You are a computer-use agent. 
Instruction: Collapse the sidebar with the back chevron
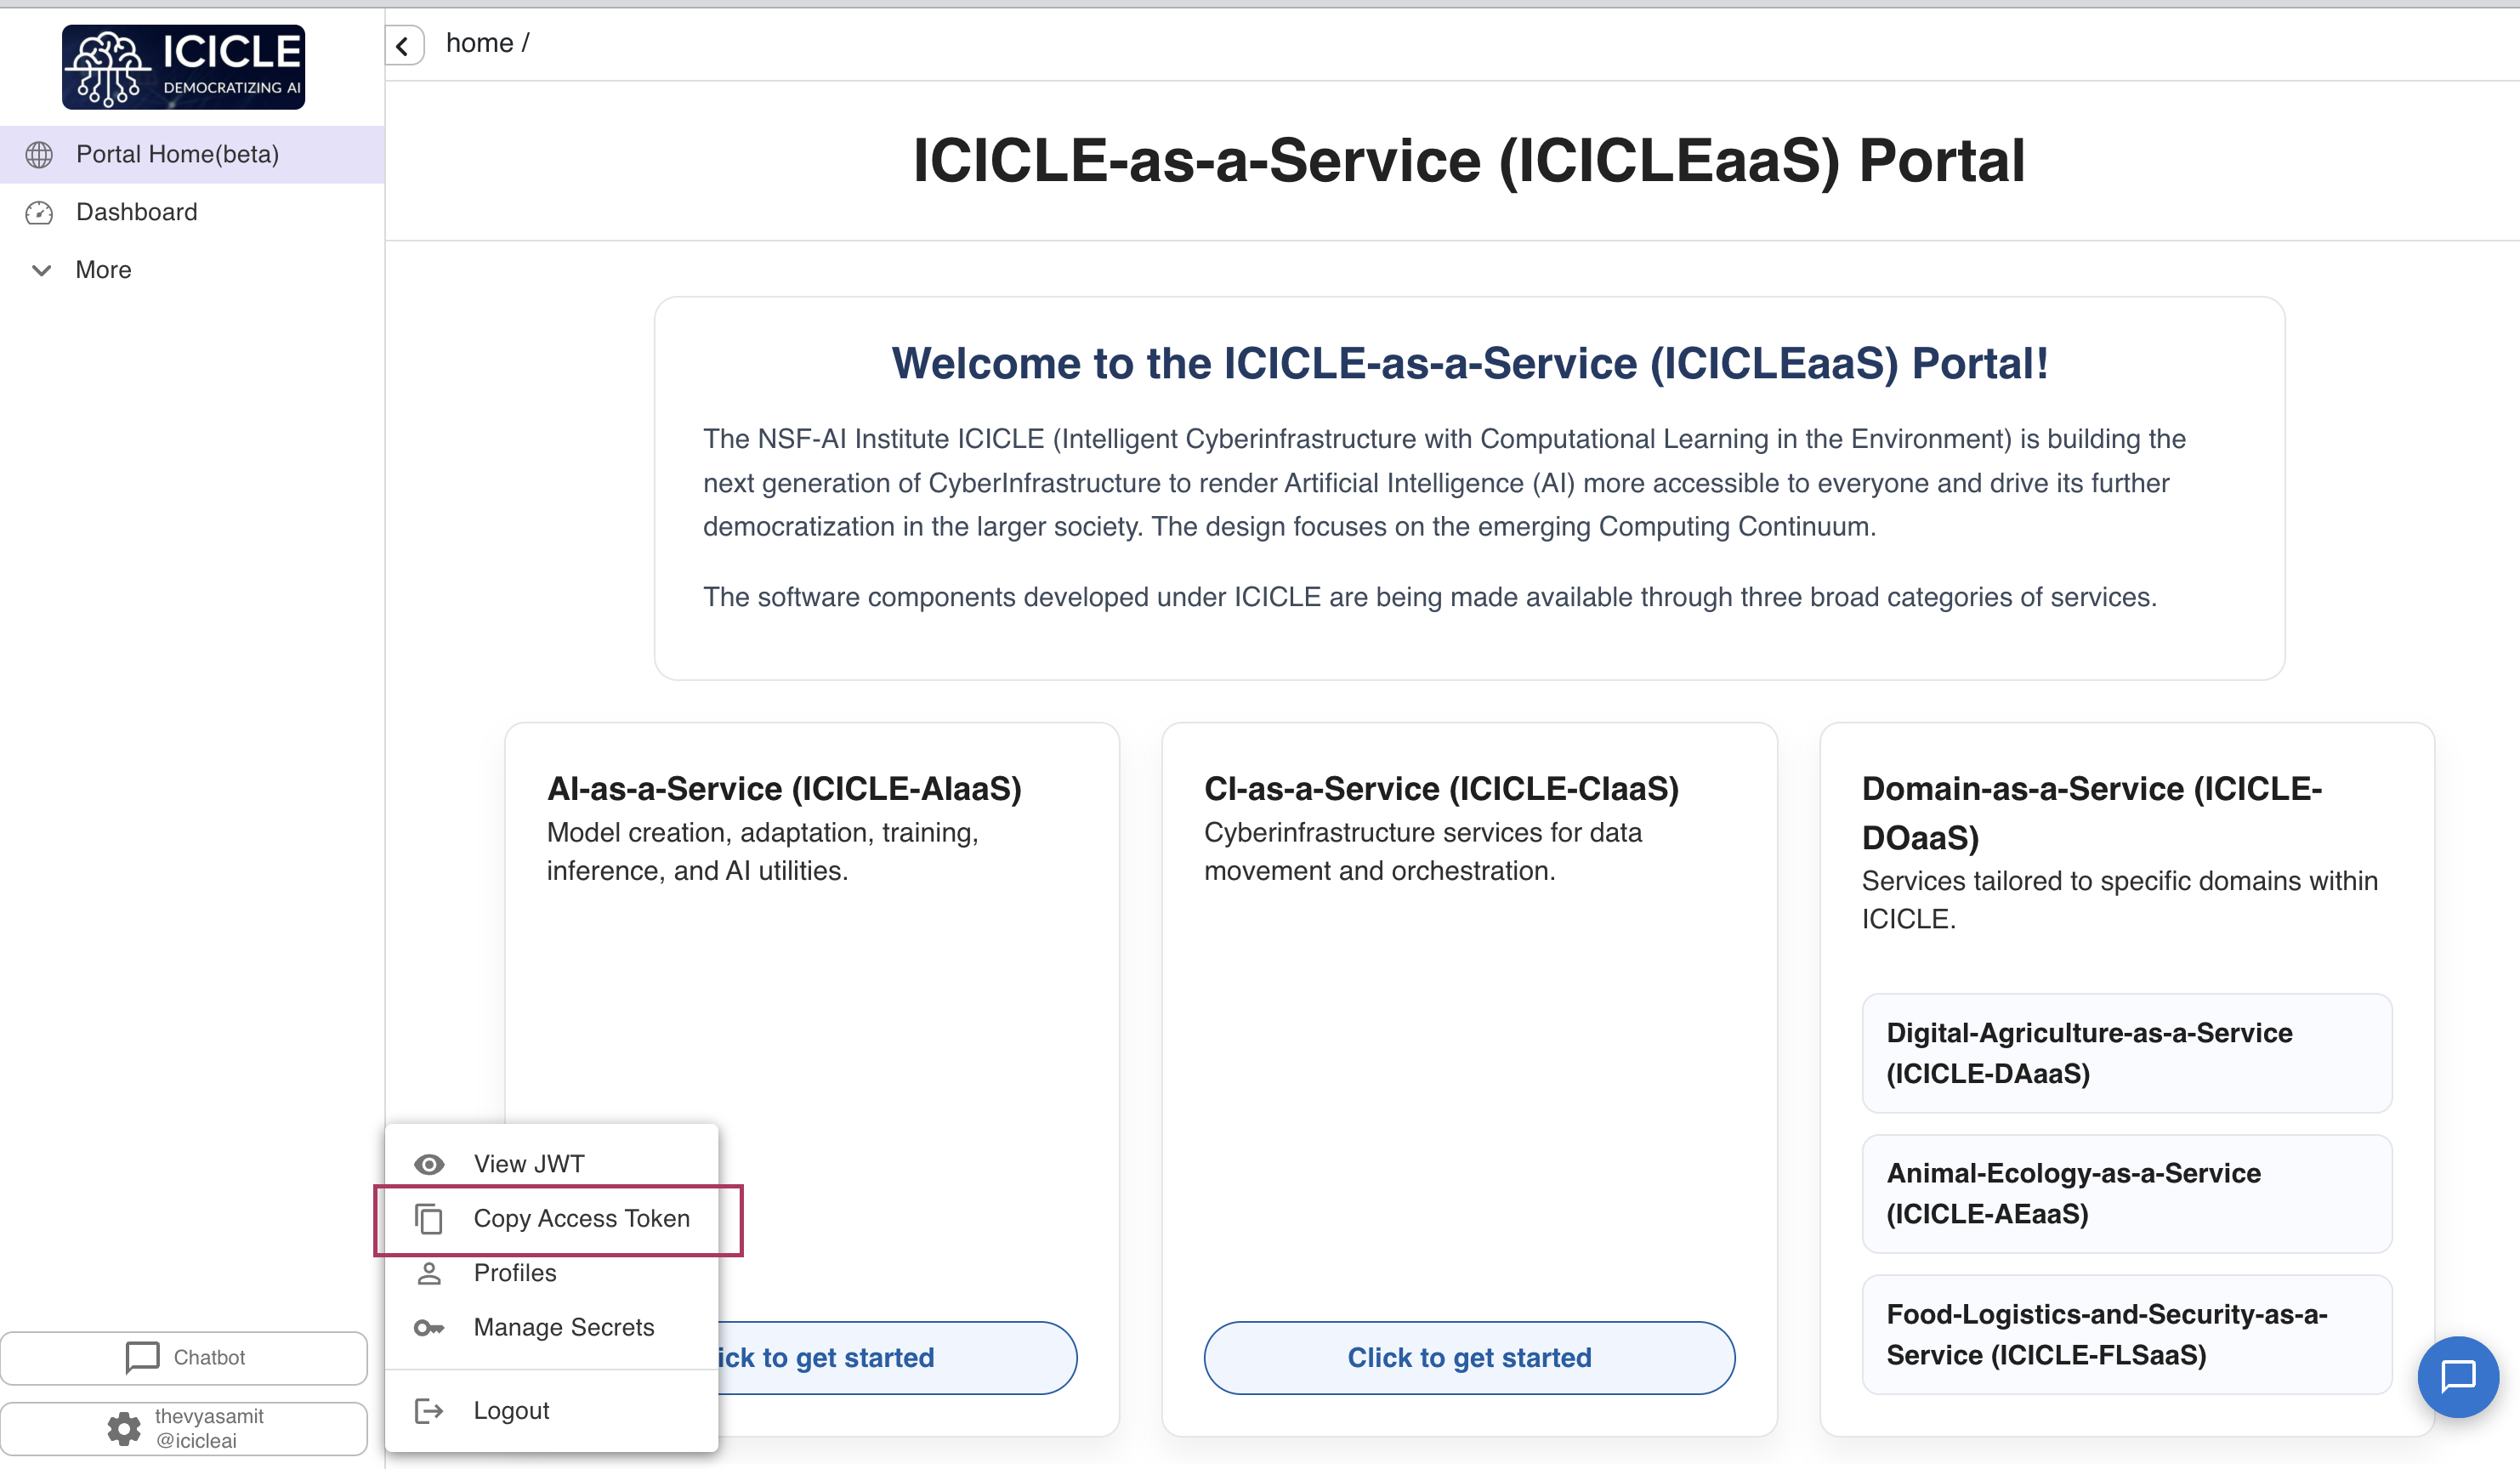404,45
